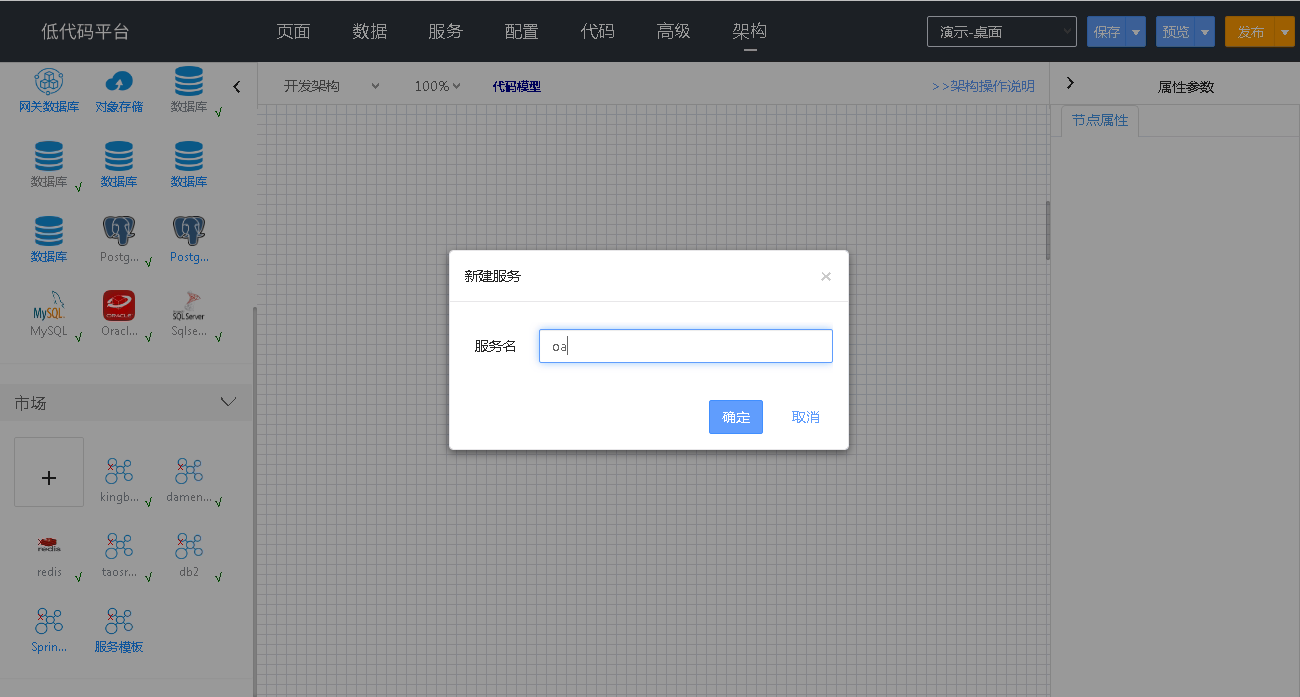Open the 页面 menu
This screenshot has height=697, width=1300.
click(x=293, y=31)
